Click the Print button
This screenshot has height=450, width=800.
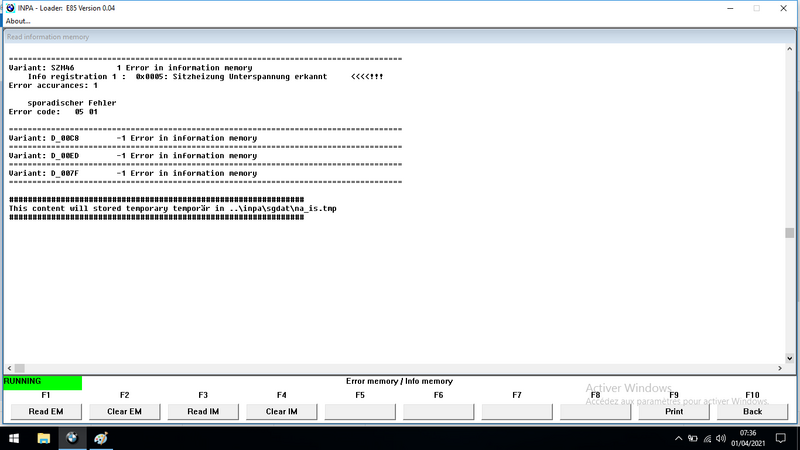674,411
